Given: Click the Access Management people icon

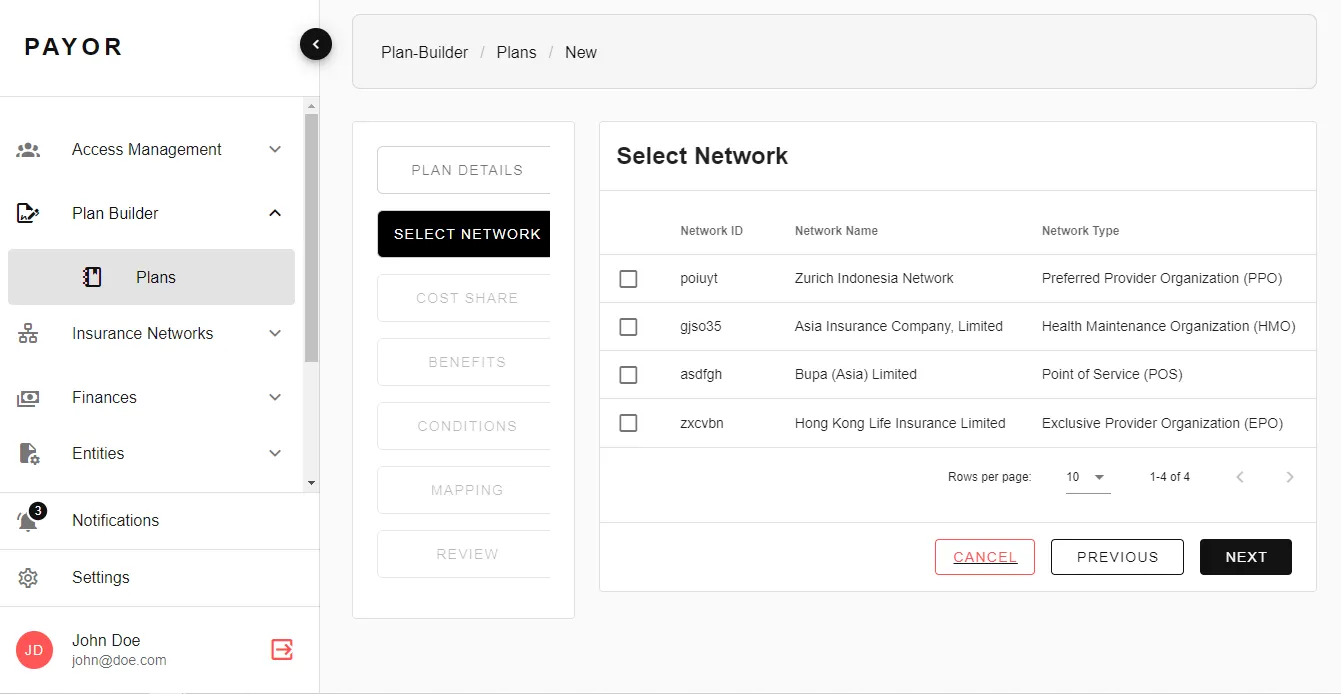Looking at the screenshot, I should (x=28, y=150).
